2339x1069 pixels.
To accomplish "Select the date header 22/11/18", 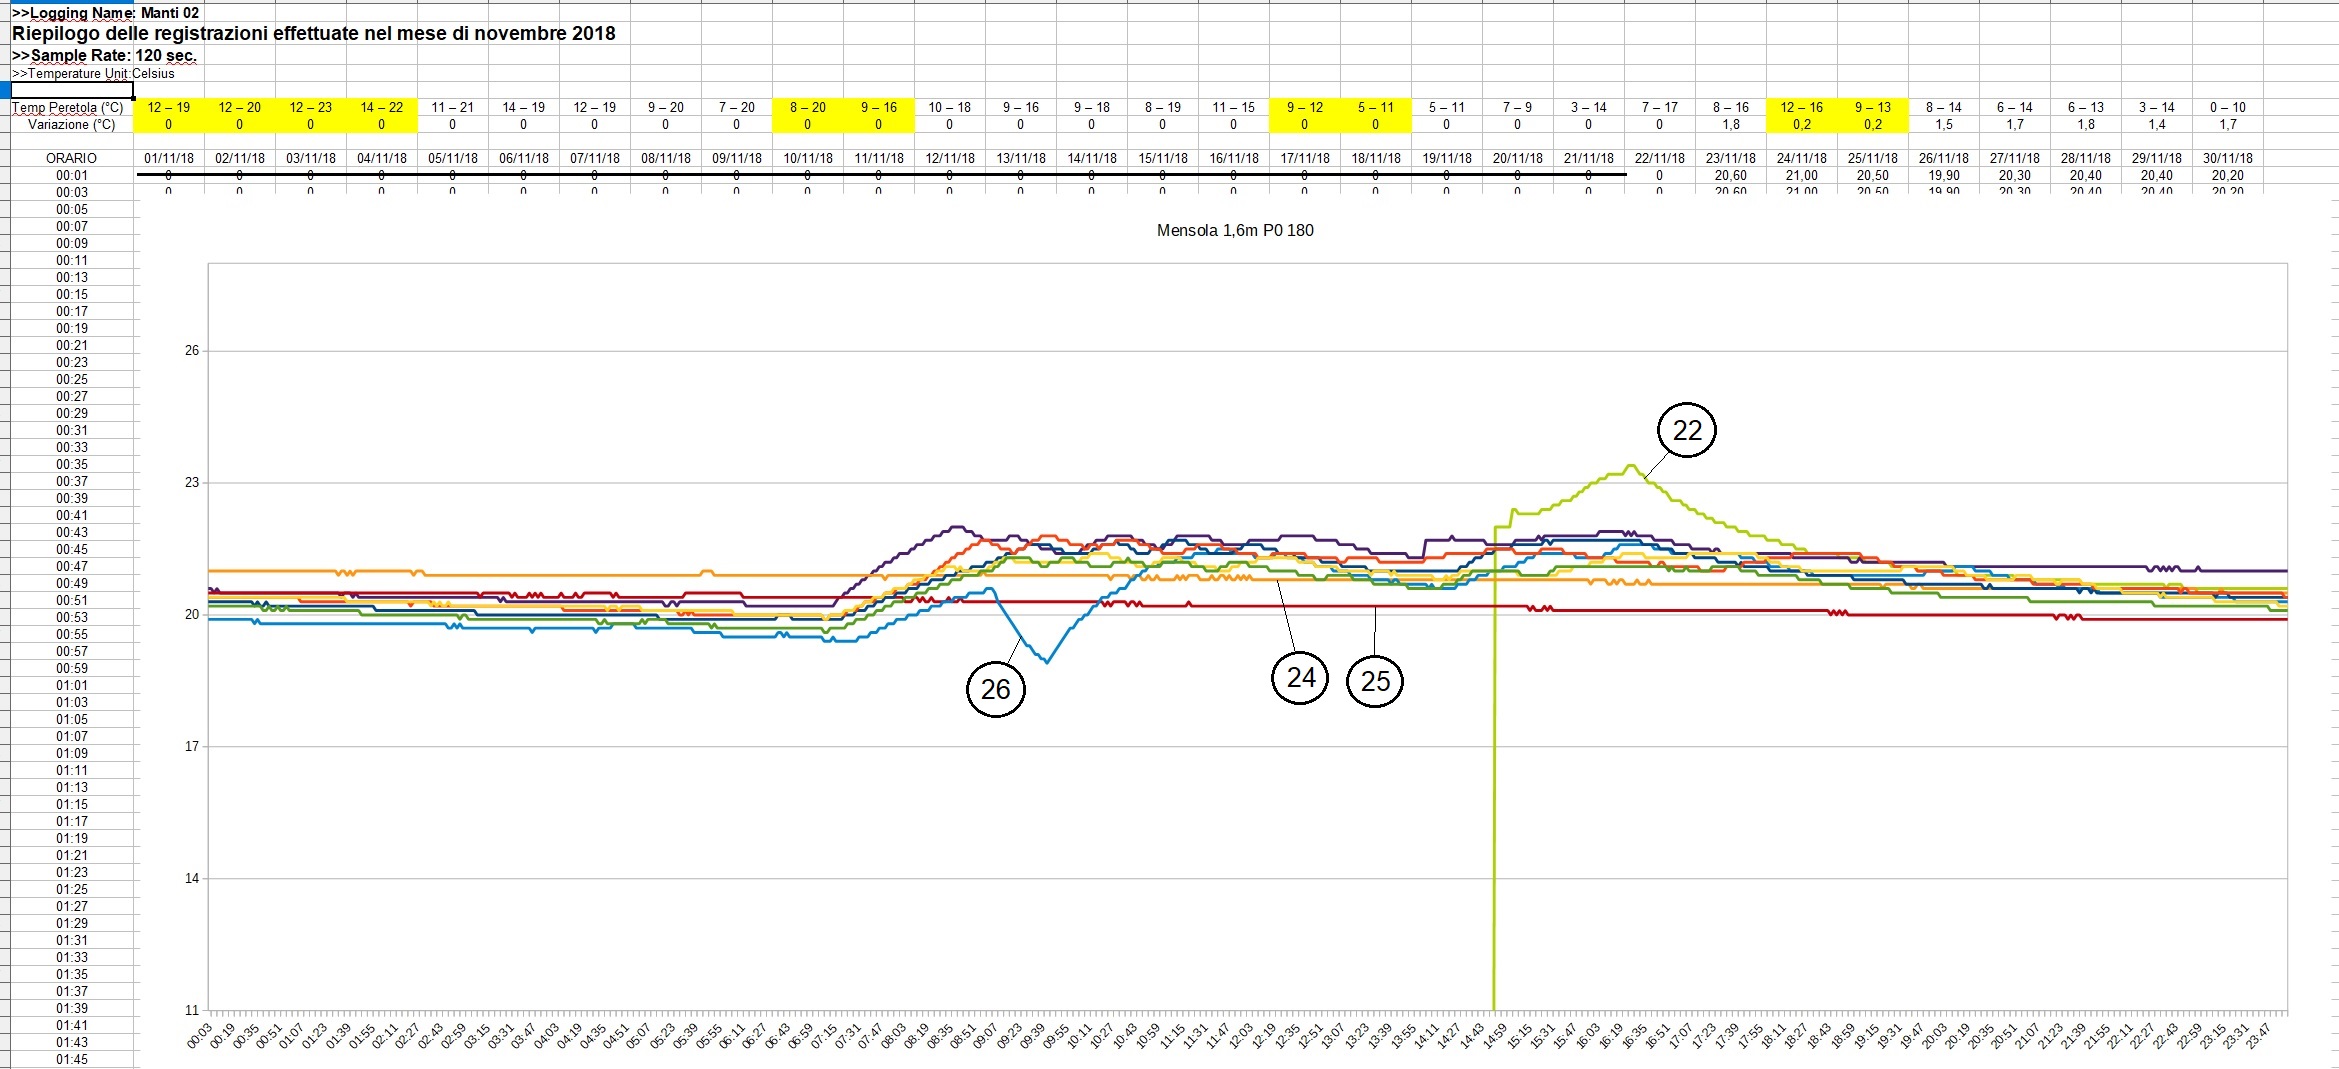I will coord(1659,158).
